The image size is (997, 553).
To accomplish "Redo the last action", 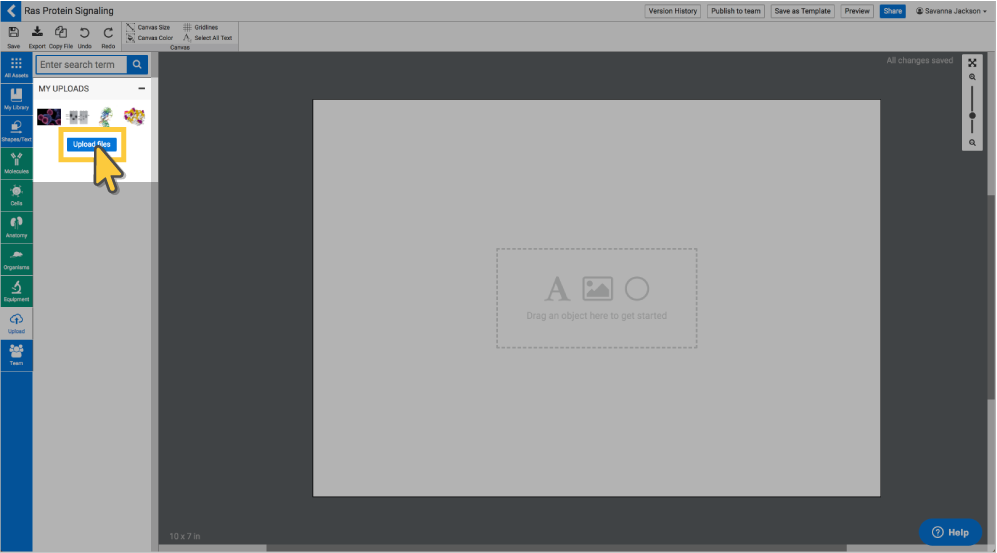I will 108,37.
